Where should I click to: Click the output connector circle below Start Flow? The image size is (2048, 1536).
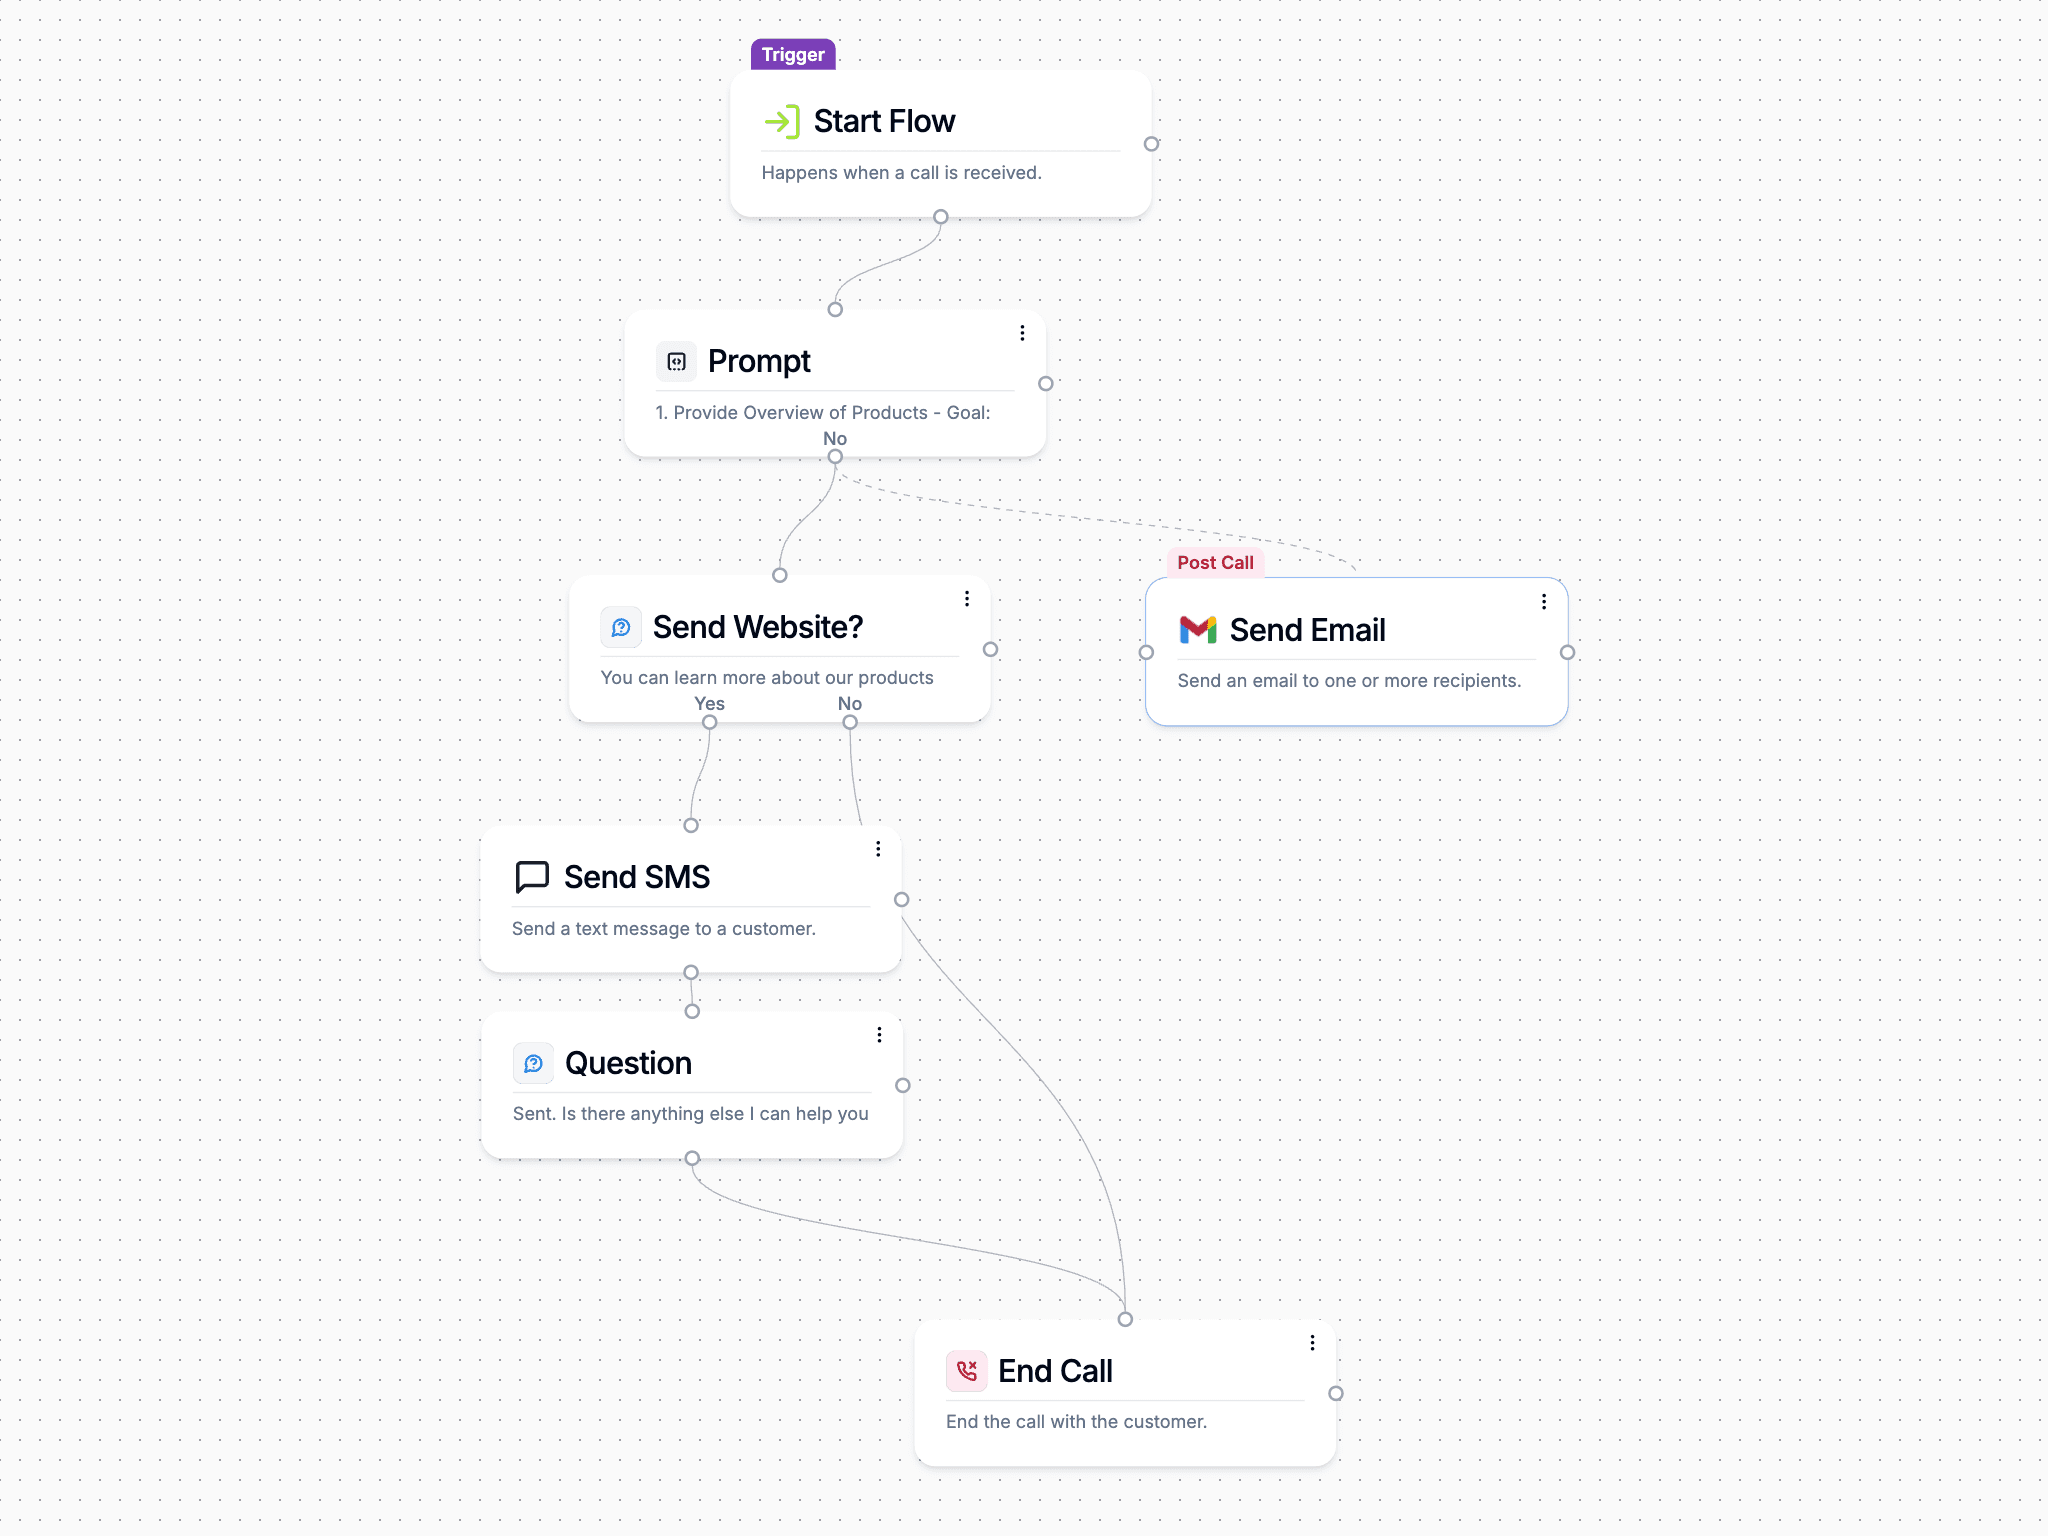pos(940,216)
